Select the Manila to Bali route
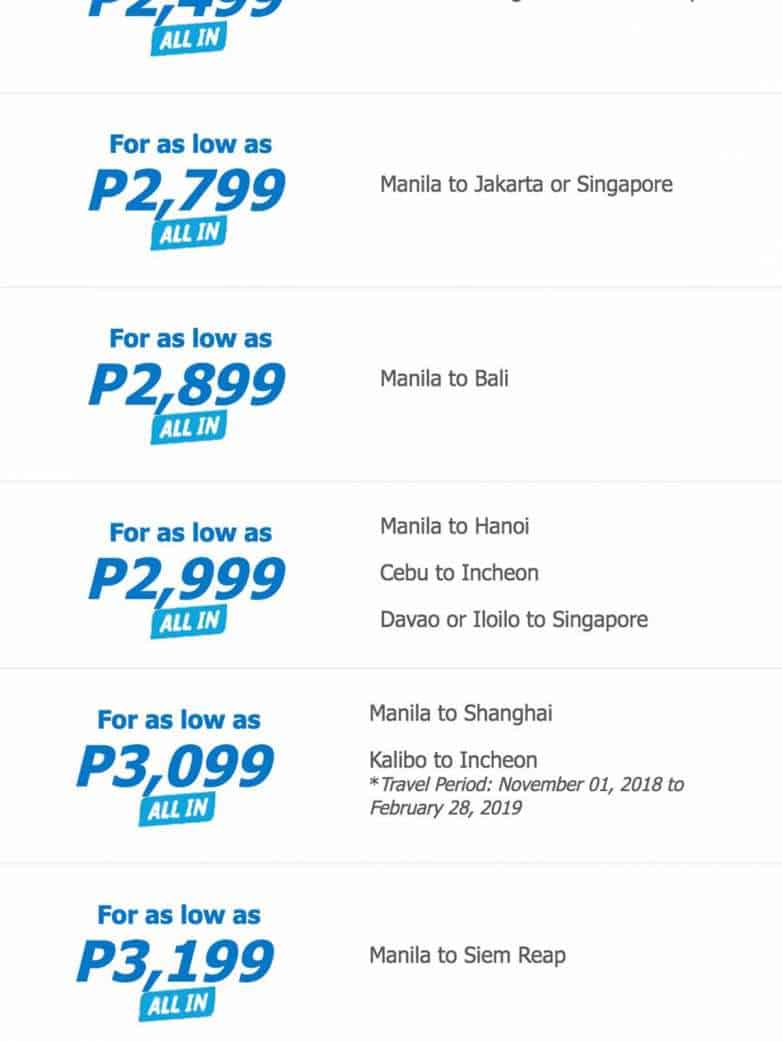 (444, 379)
